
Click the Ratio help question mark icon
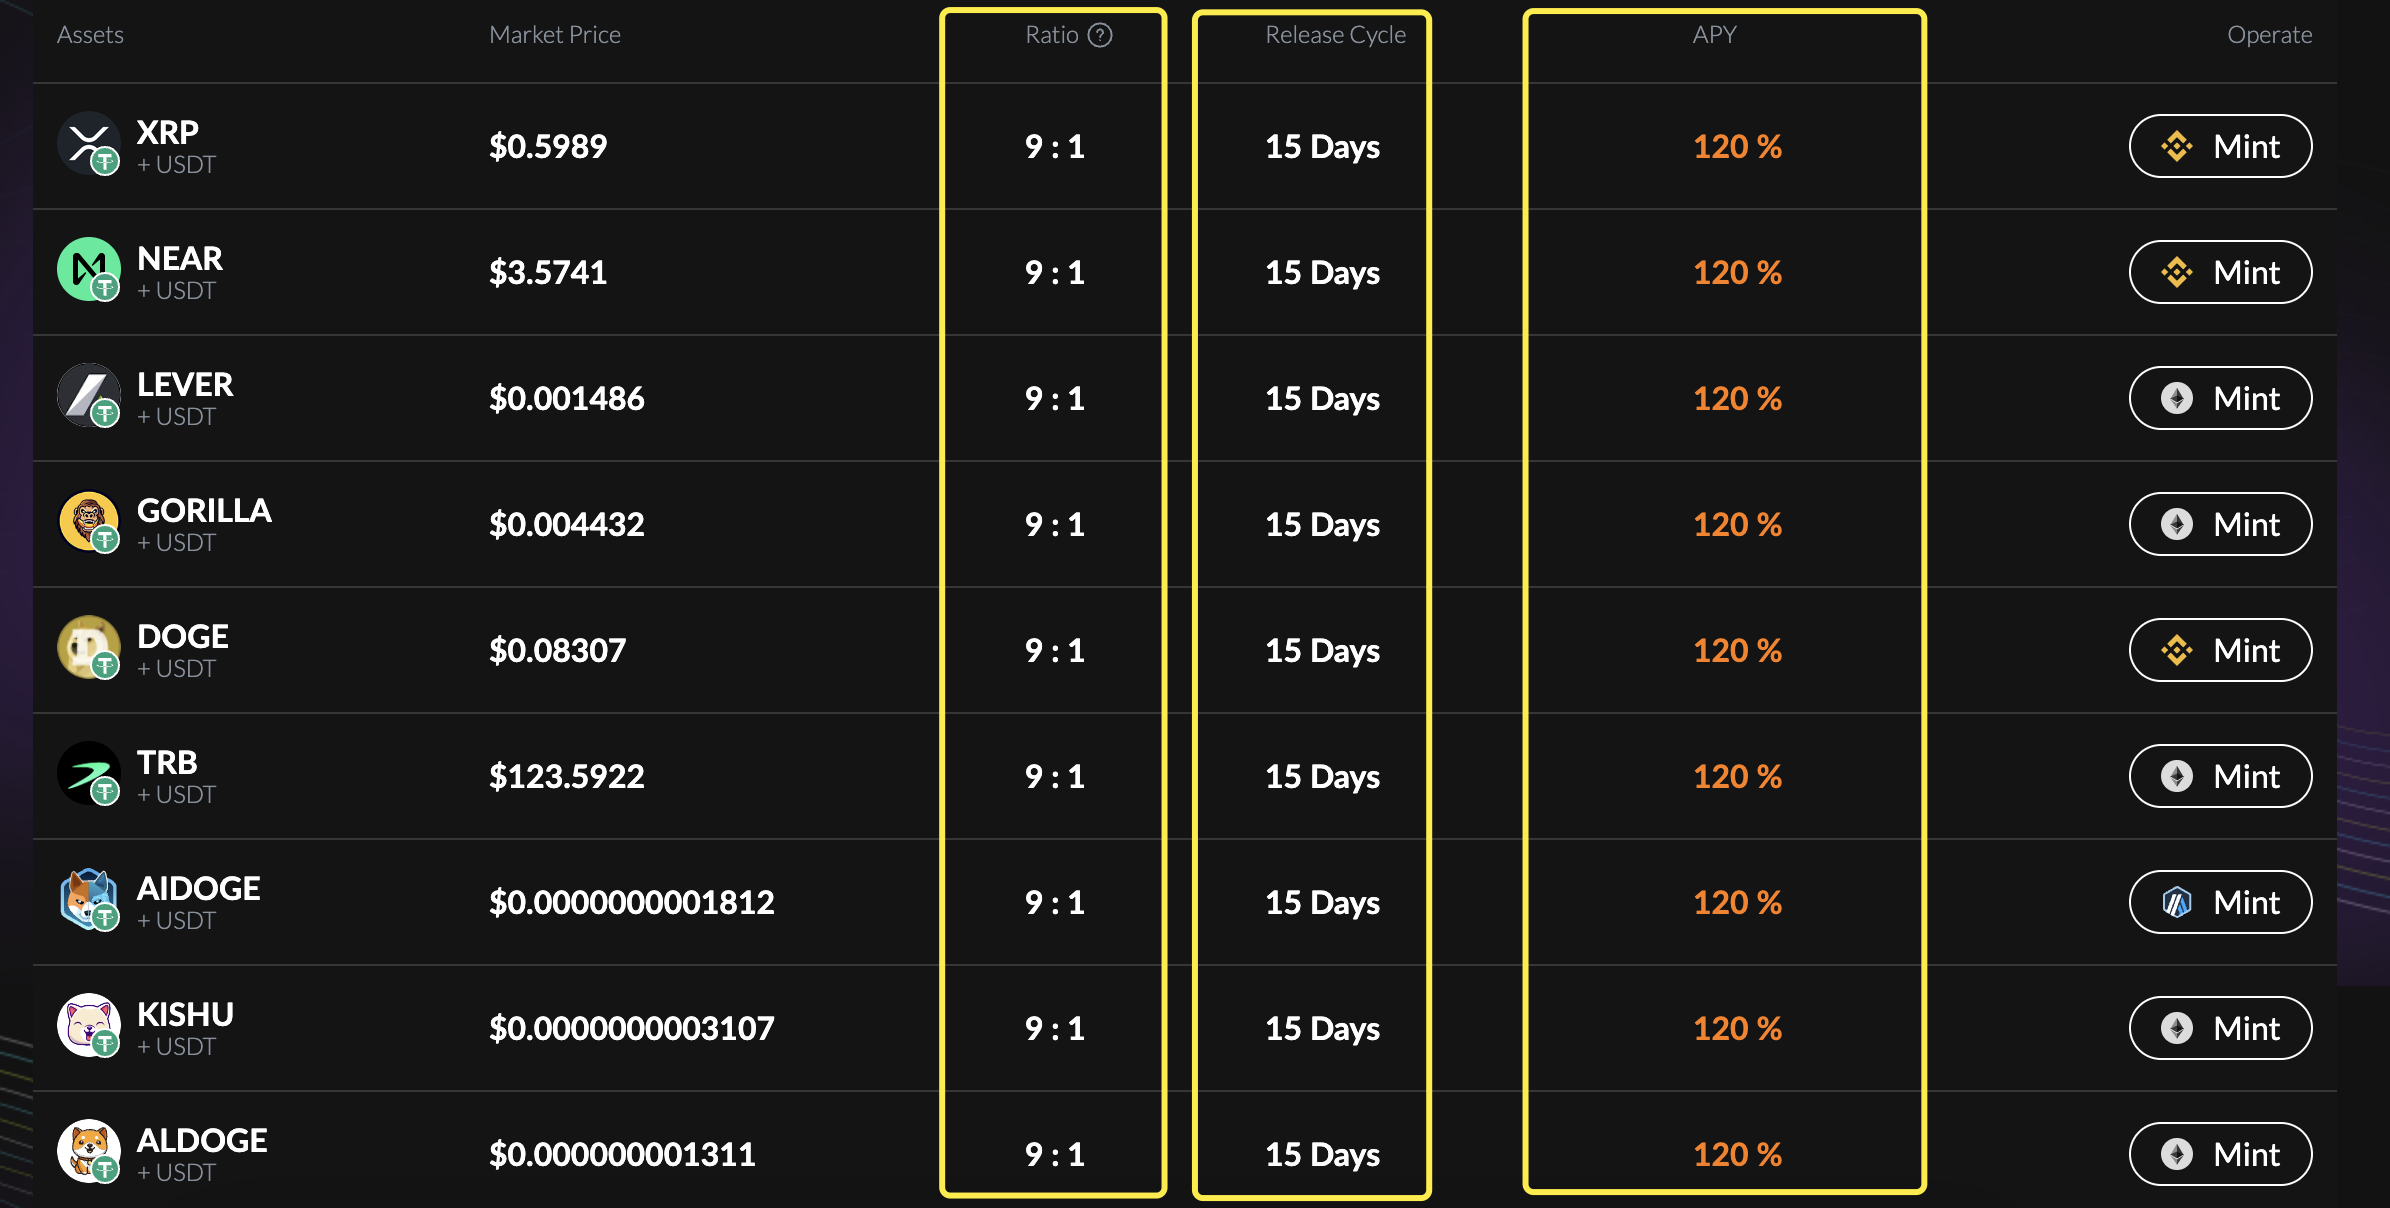[1100, 35]
